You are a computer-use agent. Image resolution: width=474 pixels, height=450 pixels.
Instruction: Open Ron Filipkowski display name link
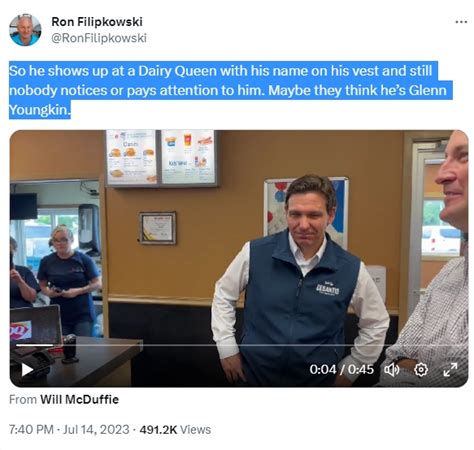[x=97, y=22]
